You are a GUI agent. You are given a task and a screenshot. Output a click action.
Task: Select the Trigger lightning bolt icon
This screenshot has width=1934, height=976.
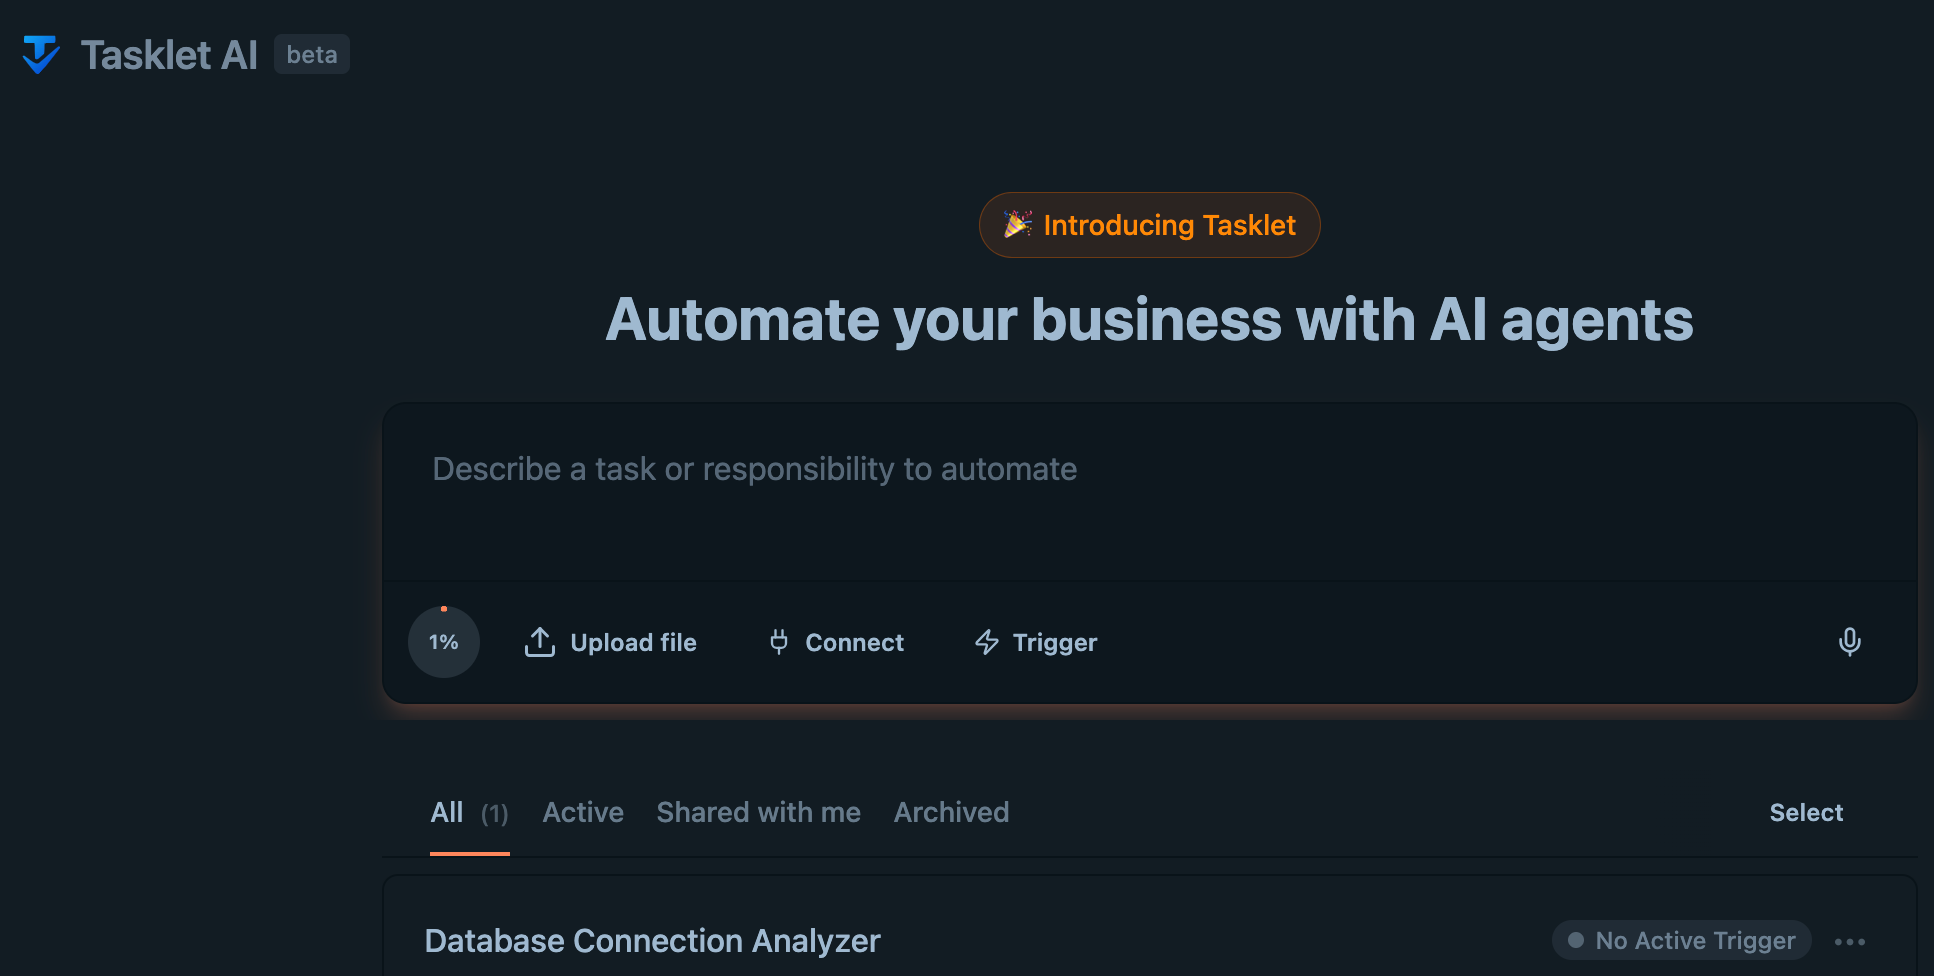pyautogui.click(x=986, y=642)
